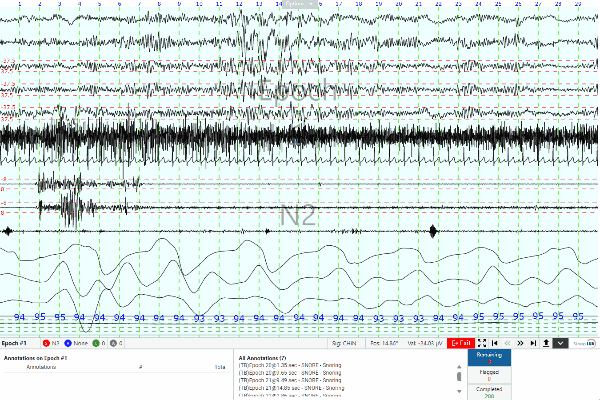
Task: Click second marker 18 on time ruler
Action: [359, 4]
